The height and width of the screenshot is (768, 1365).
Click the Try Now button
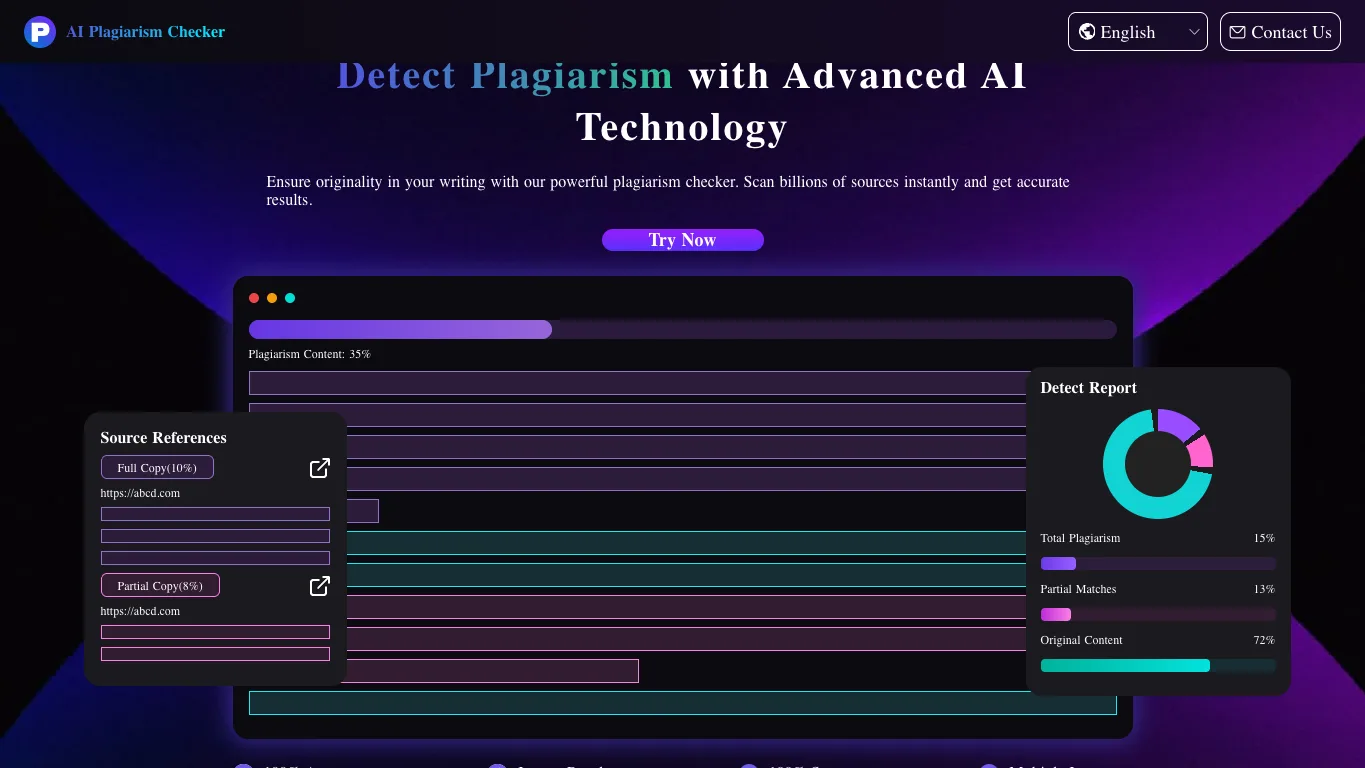point(683,240)
